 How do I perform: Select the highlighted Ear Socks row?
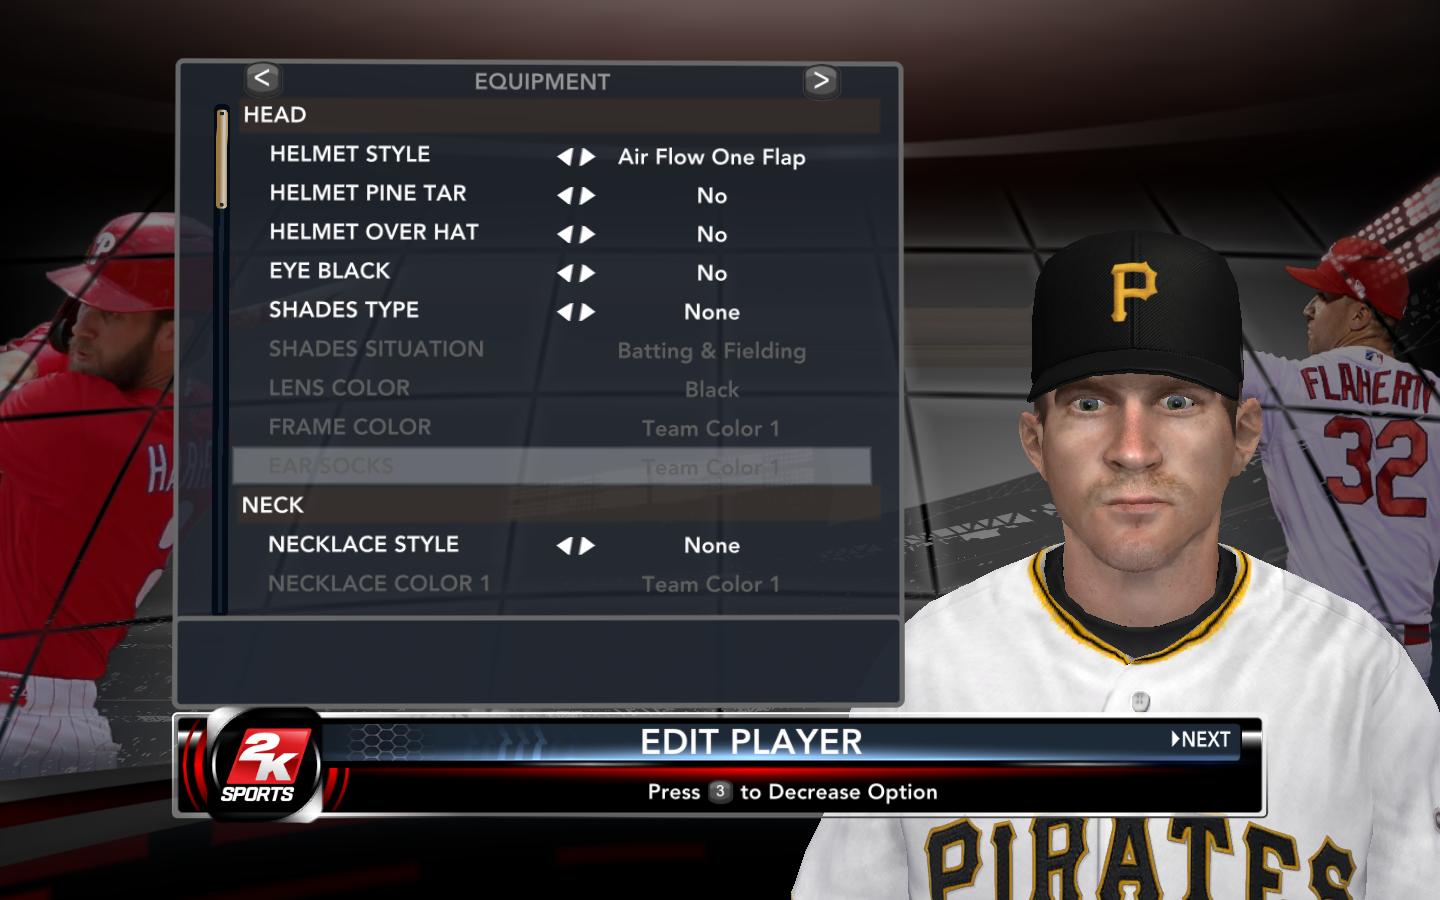click(x=552, y=466)
